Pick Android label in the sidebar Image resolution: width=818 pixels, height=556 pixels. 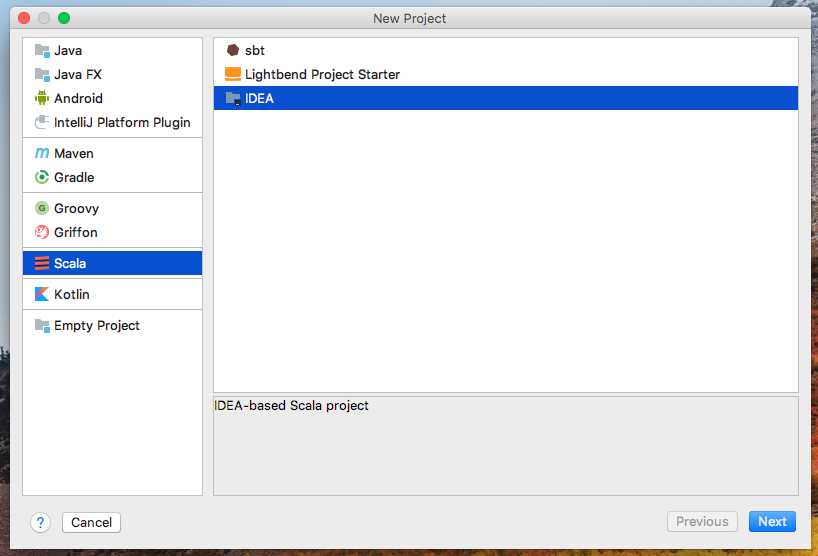78,98
